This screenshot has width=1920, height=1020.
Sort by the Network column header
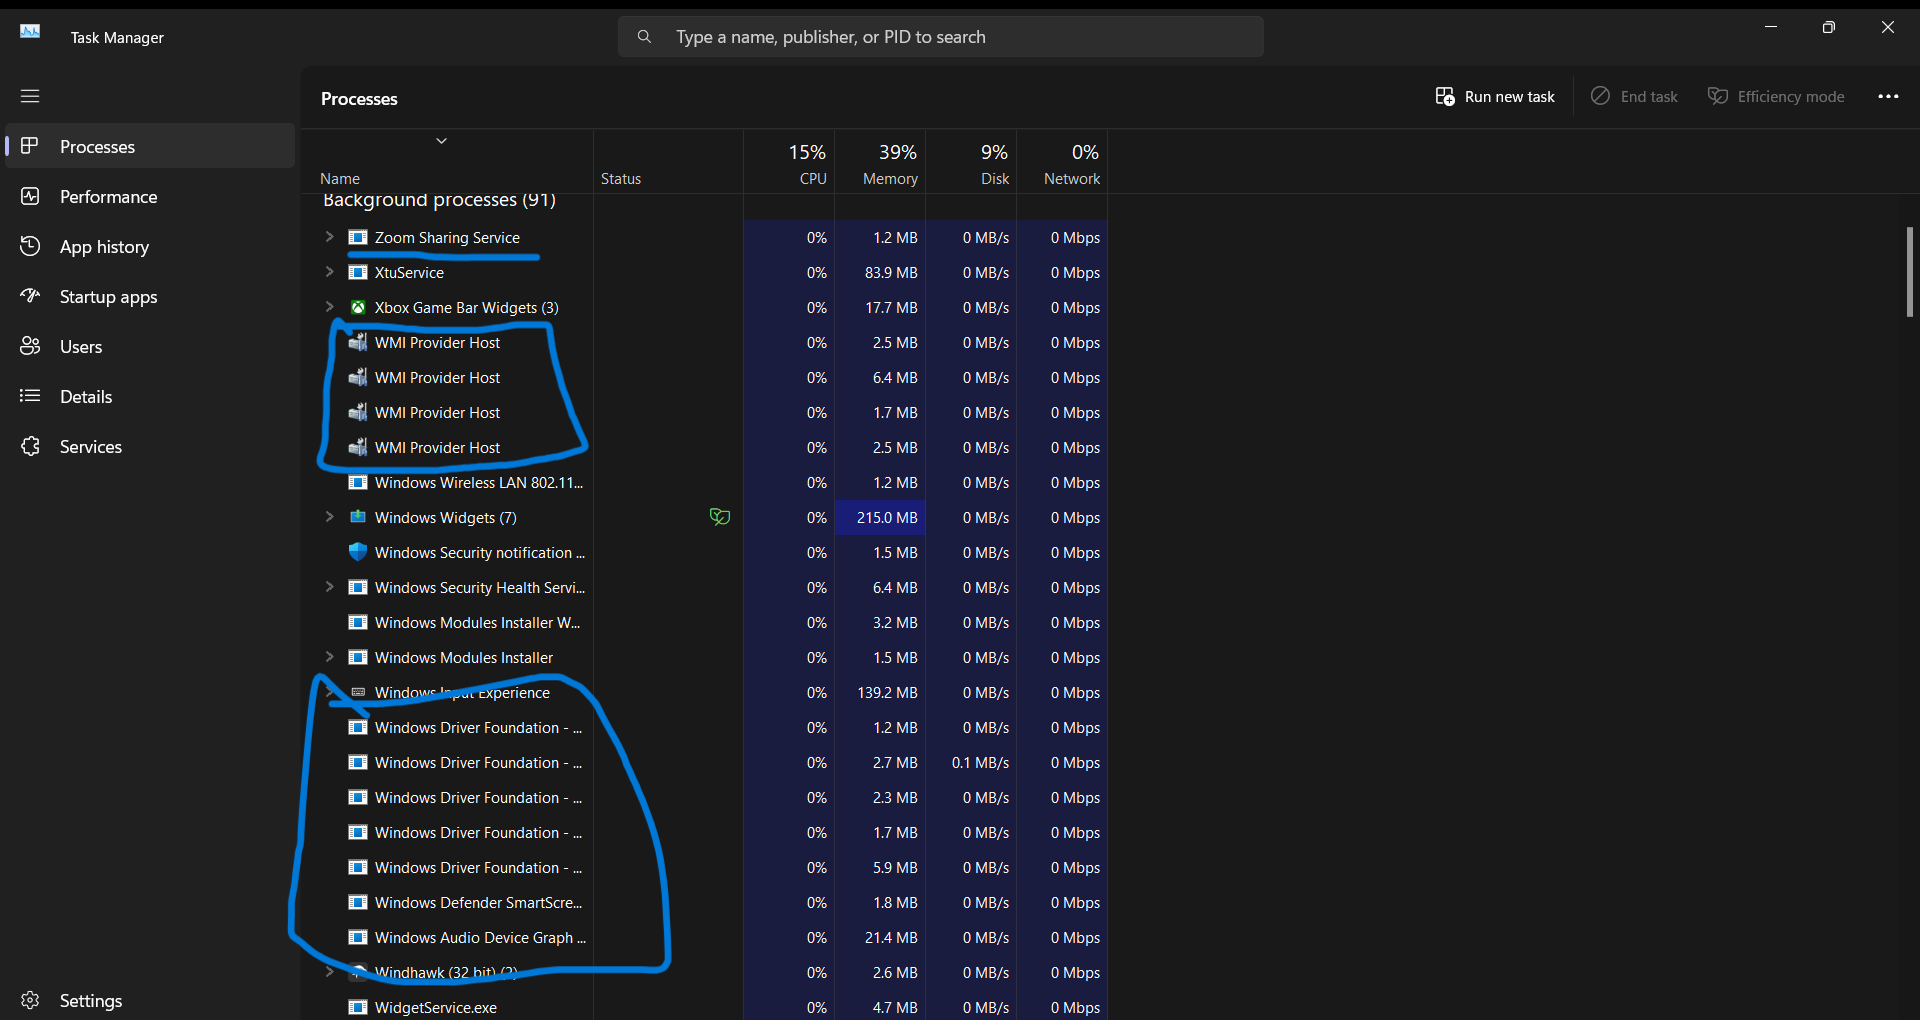click(x=1062, y=162)
